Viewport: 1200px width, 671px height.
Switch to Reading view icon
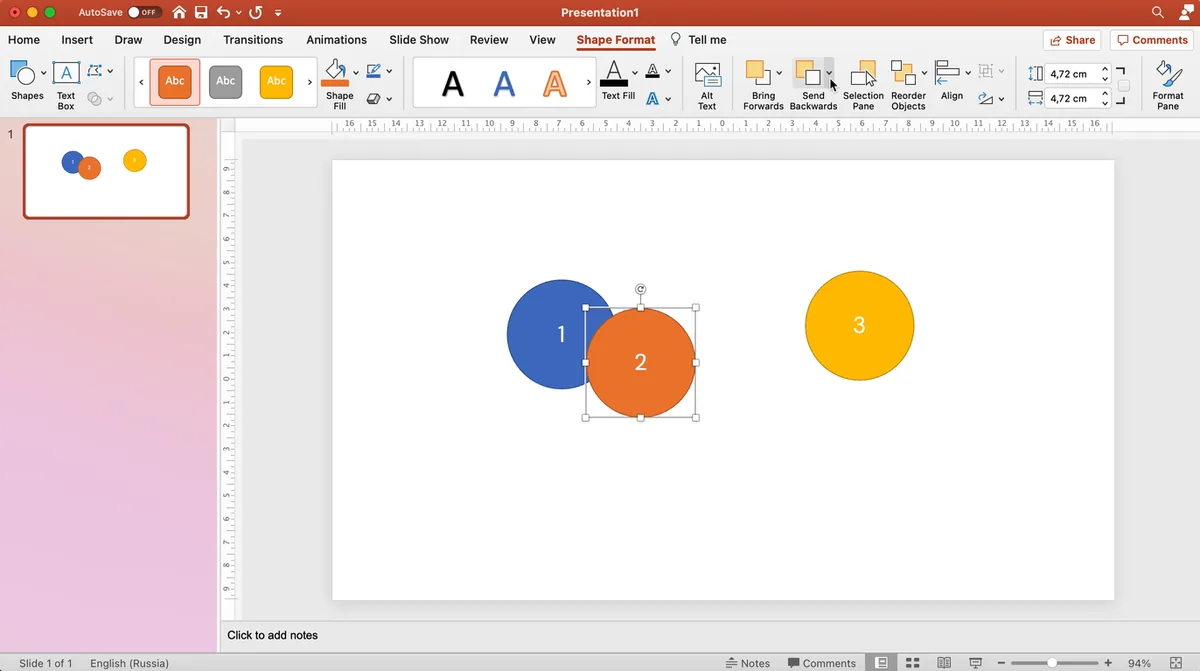(944, 663)
